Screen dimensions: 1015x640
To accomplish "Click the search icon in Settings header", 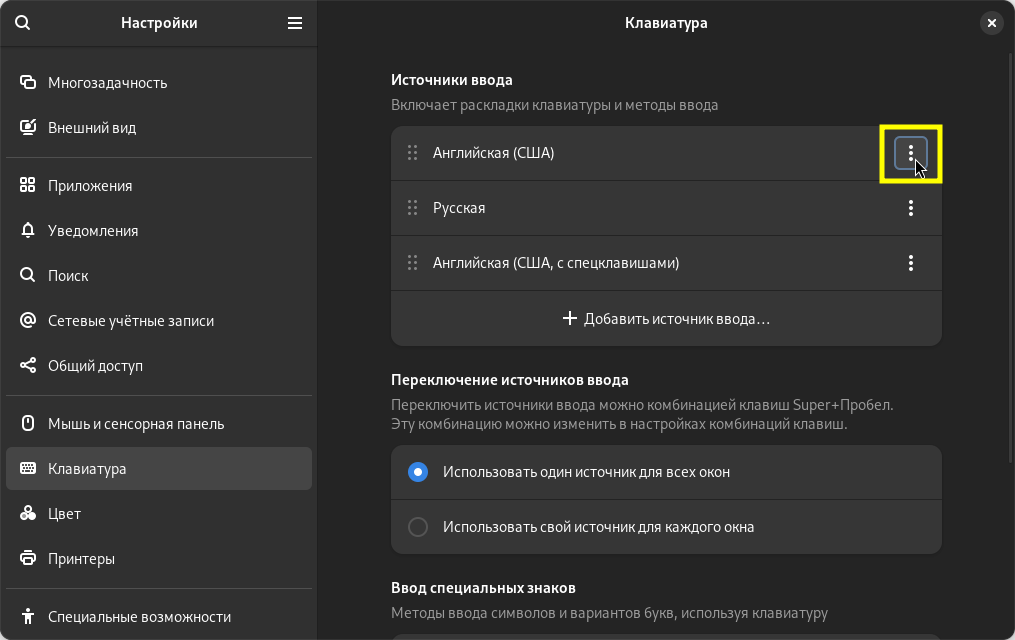I will [23, 23].
